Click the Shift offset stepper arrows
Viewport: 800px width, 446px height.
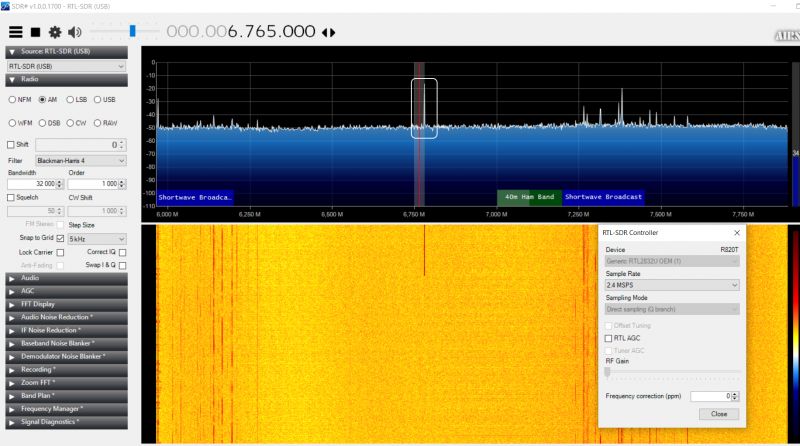tap(121, 145)
